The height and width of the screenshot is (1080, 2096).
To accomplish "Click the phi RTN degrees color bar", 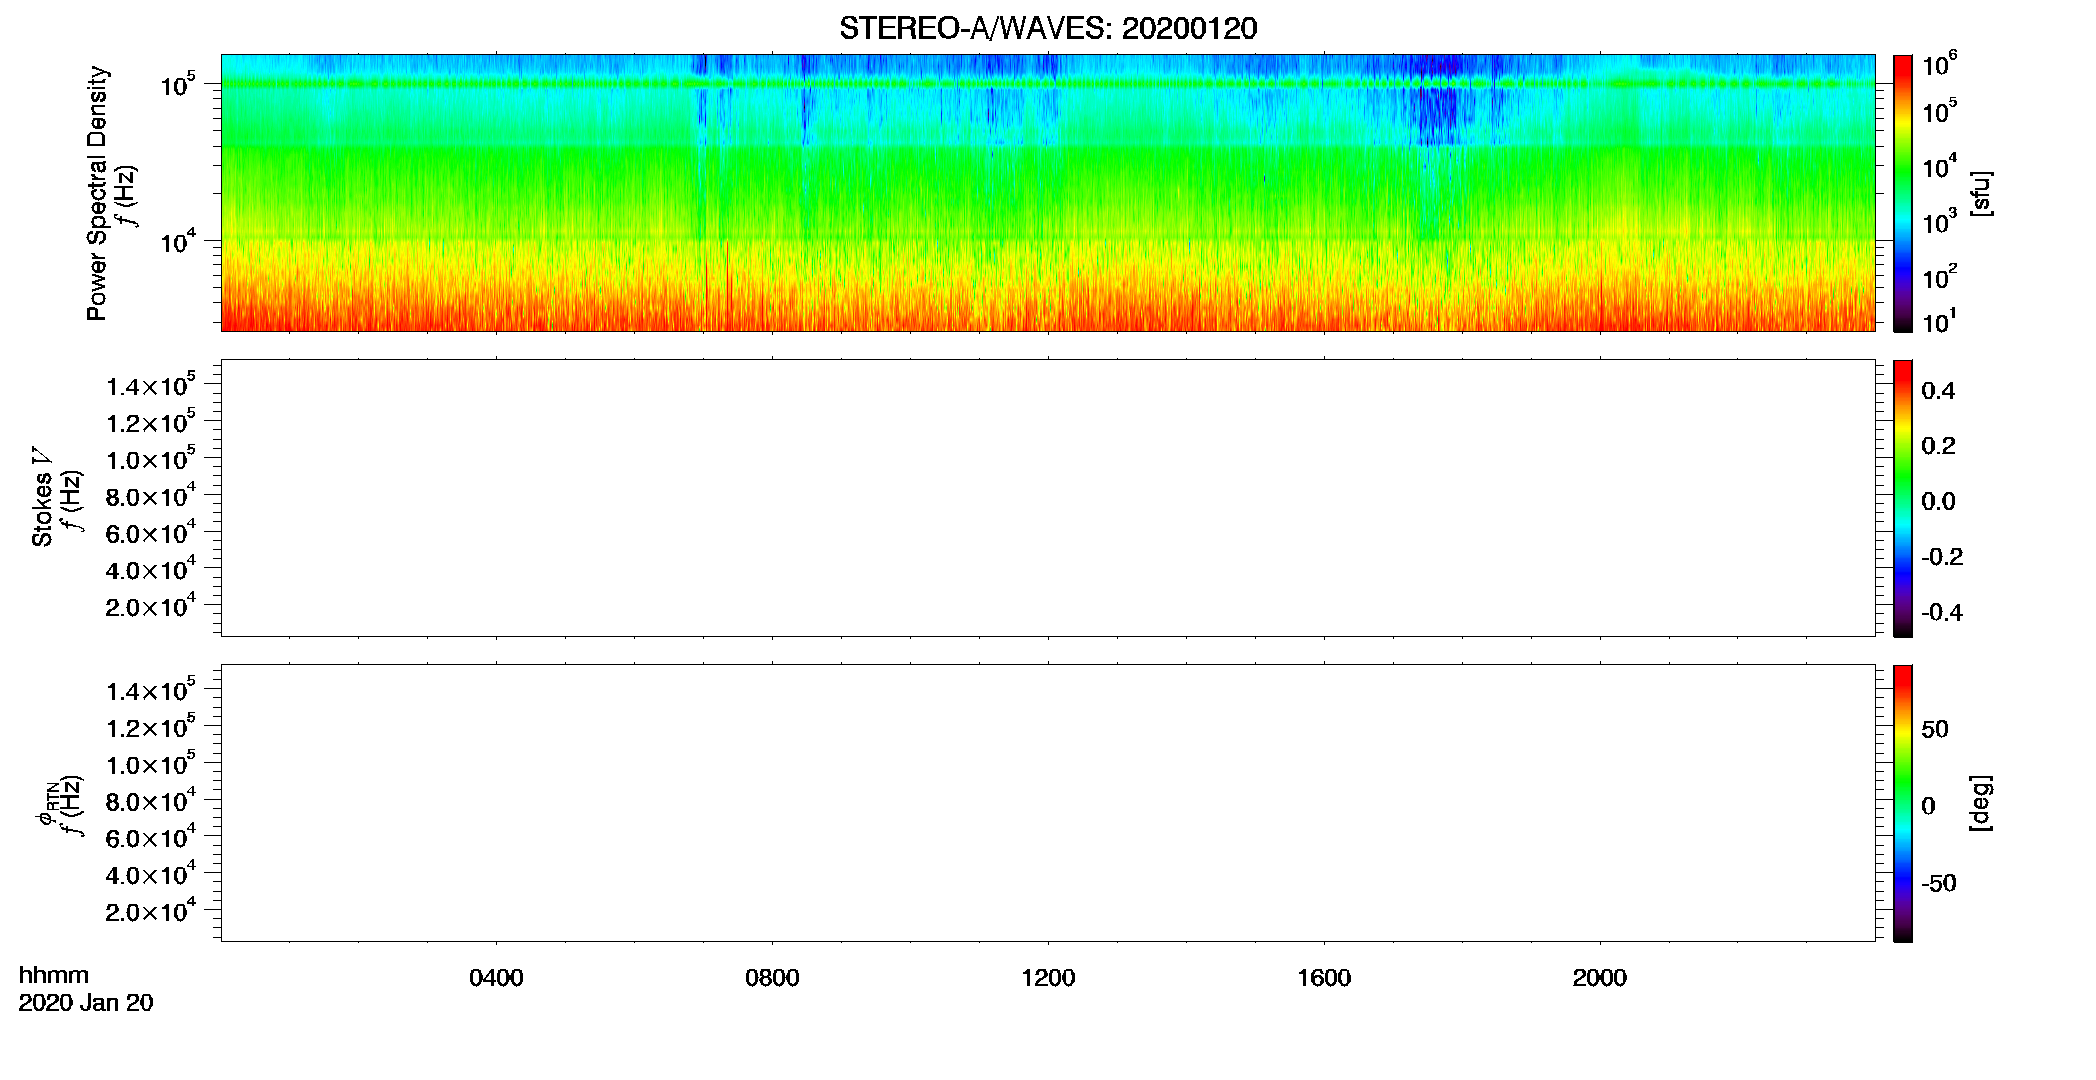I will click(x=1902, y=803).
